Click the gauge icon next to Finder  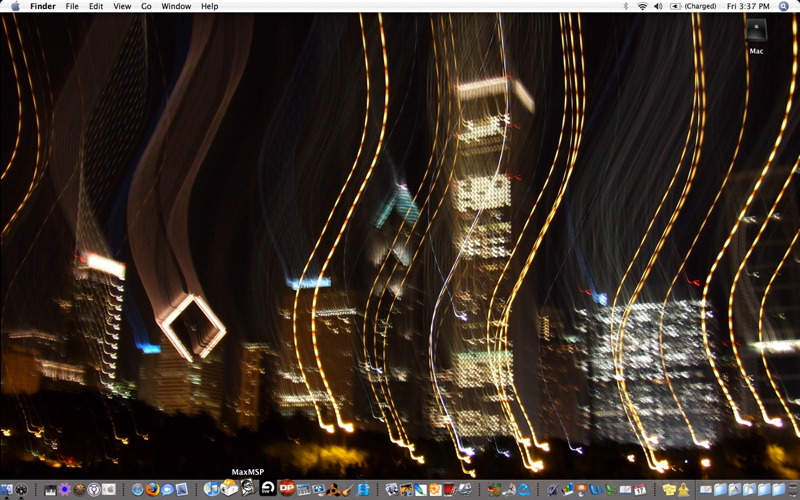click(x=21, y=490)
